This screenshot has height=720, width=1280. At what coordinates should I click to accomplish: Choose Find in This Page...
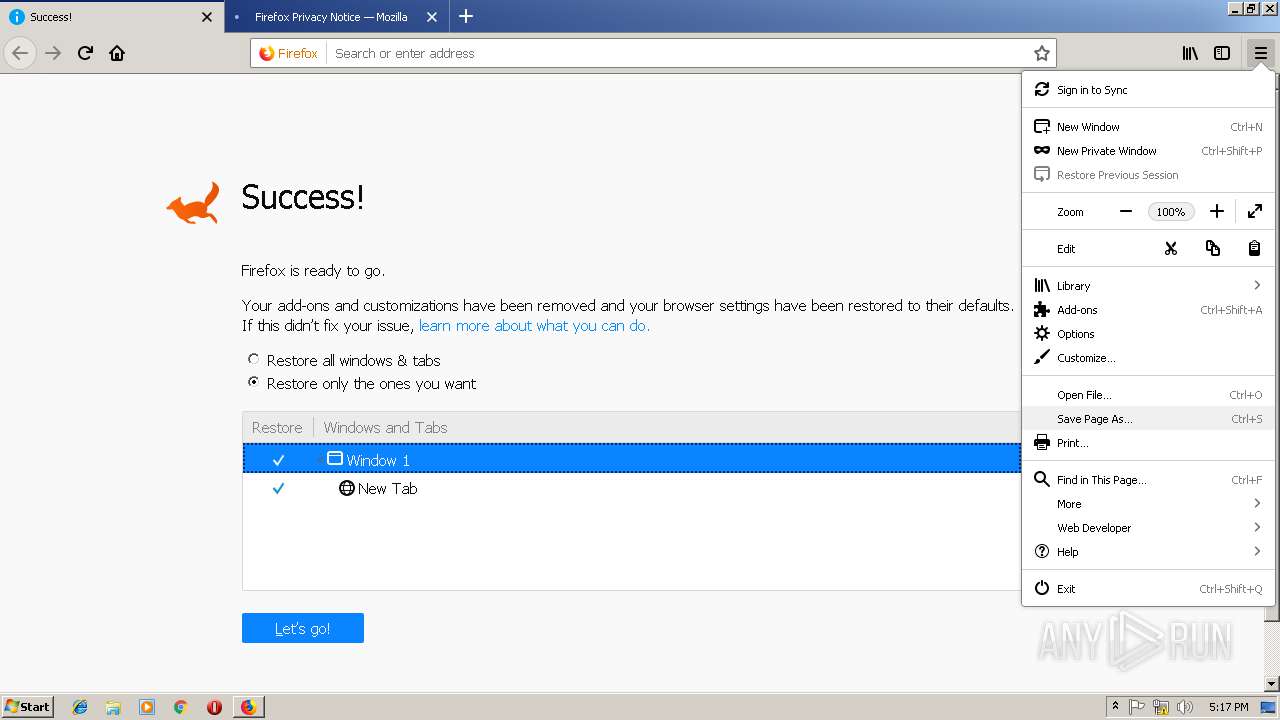click(1148, 480)
